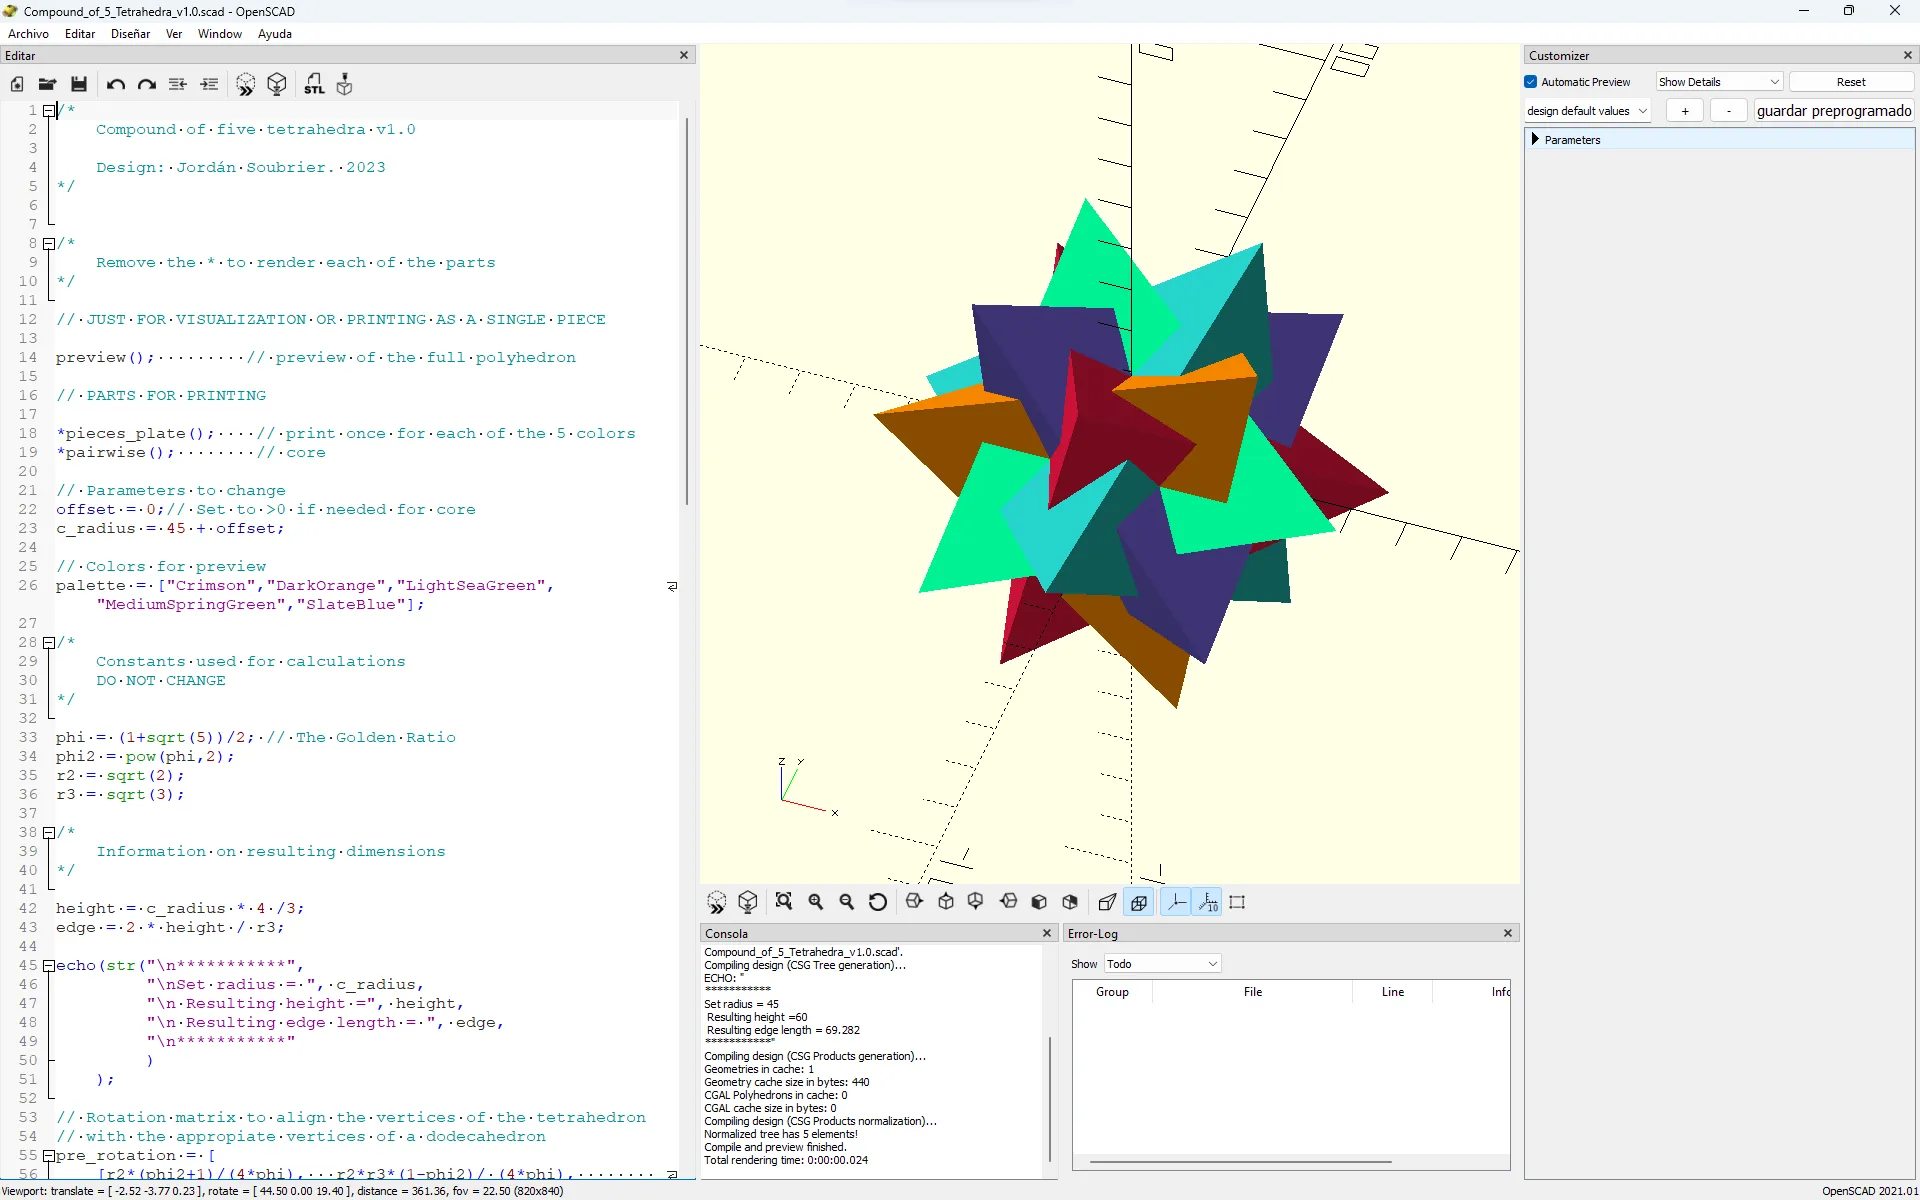Click guardar preprogramado button
The height and width of the screenshot is (1200, 1920).
coord(1833,111)
